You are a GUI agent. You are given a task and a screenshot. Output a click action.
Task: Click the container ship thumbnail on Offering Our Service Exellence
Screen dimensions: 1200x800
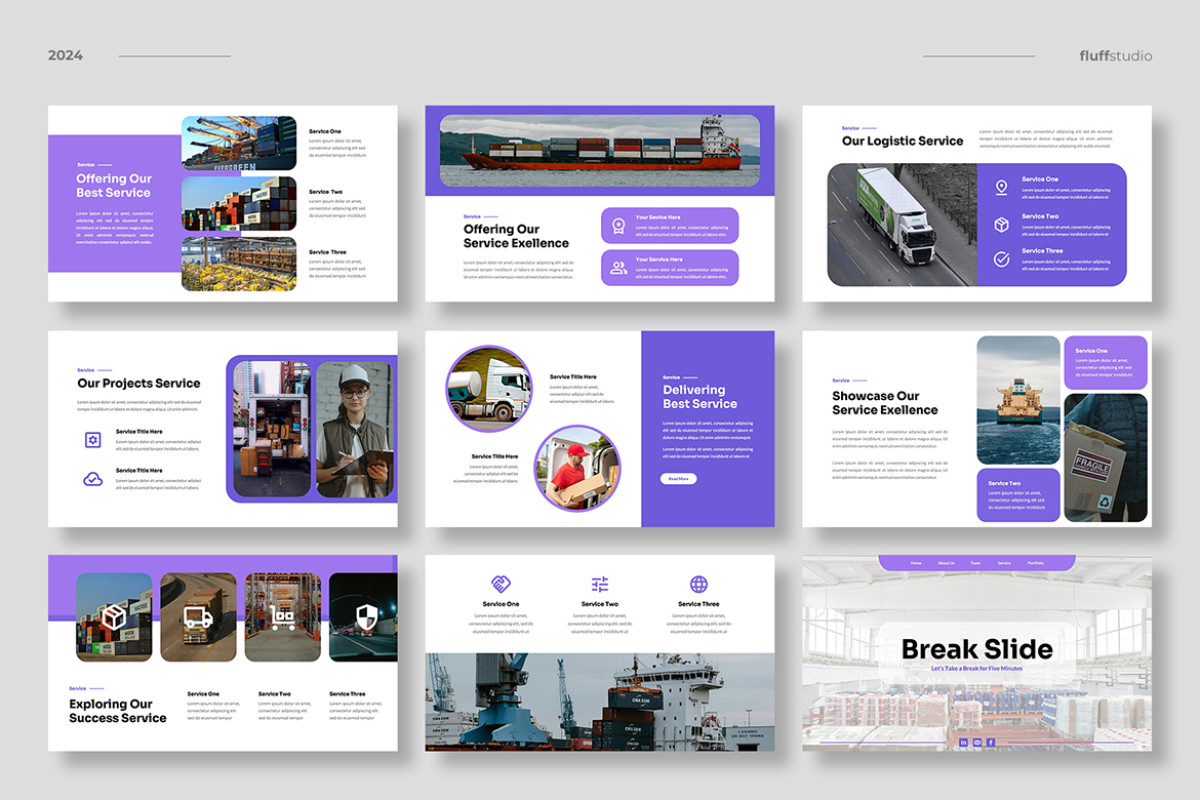tap(600, 148)
